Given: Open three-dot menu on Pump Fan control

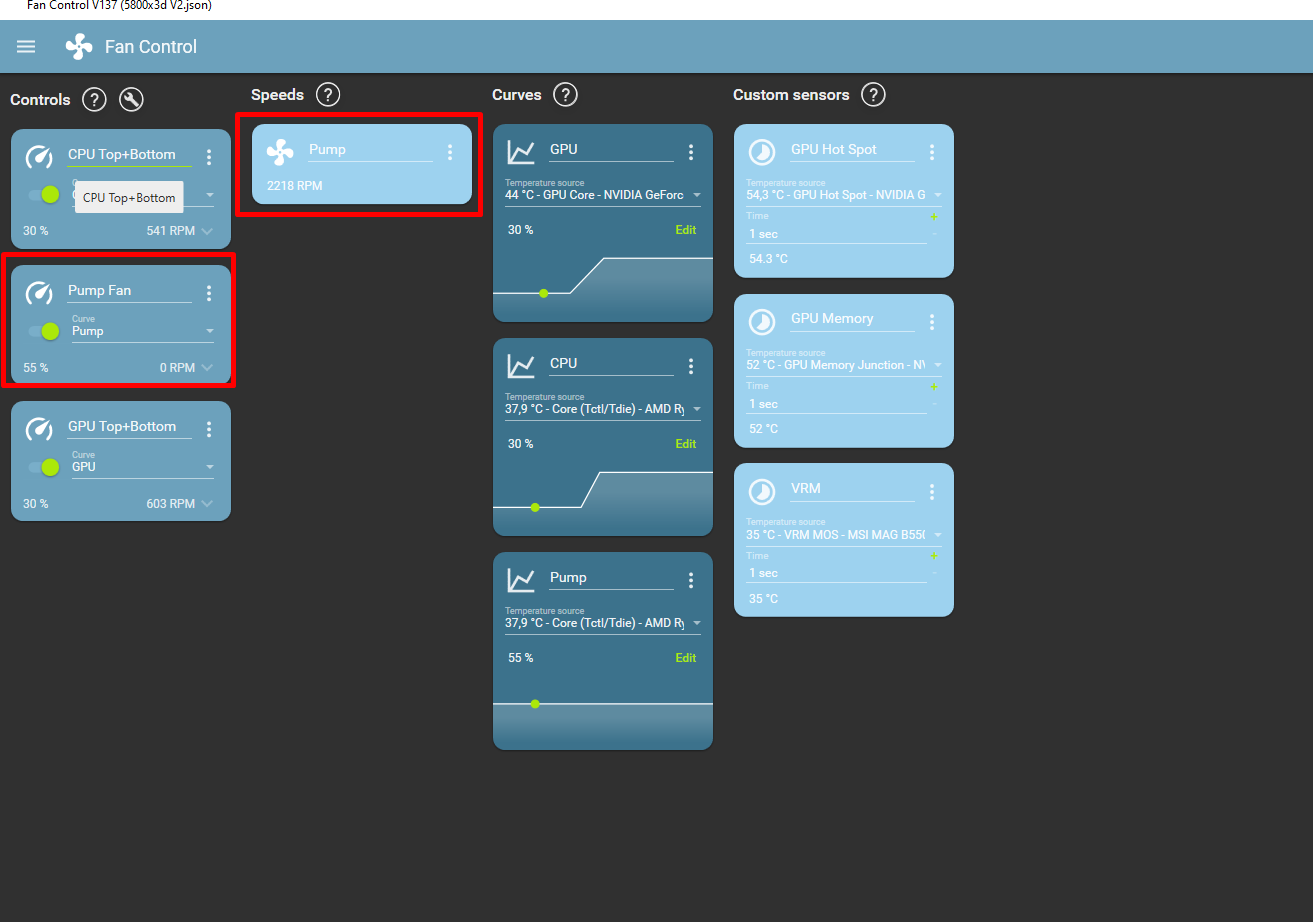Looking at the screenshot, I should coord(209,292).
